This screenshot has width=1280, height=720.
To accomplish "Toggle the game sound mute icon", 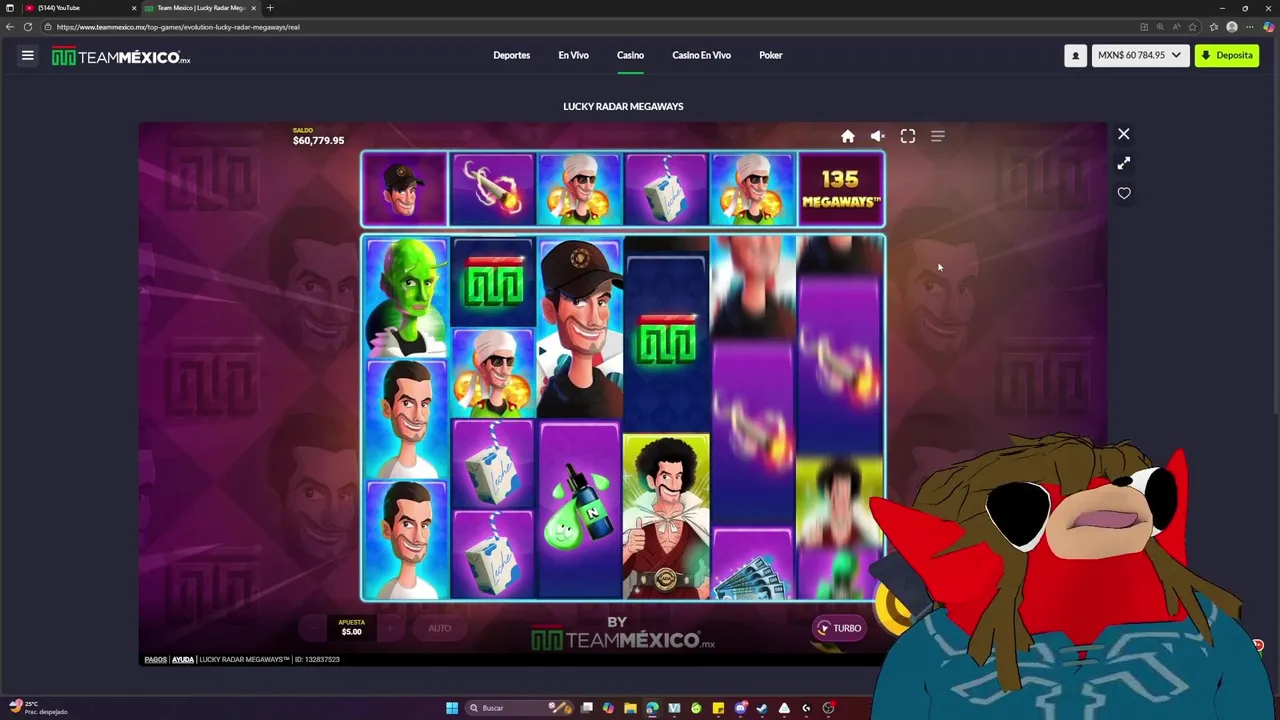I will [877, 136].
